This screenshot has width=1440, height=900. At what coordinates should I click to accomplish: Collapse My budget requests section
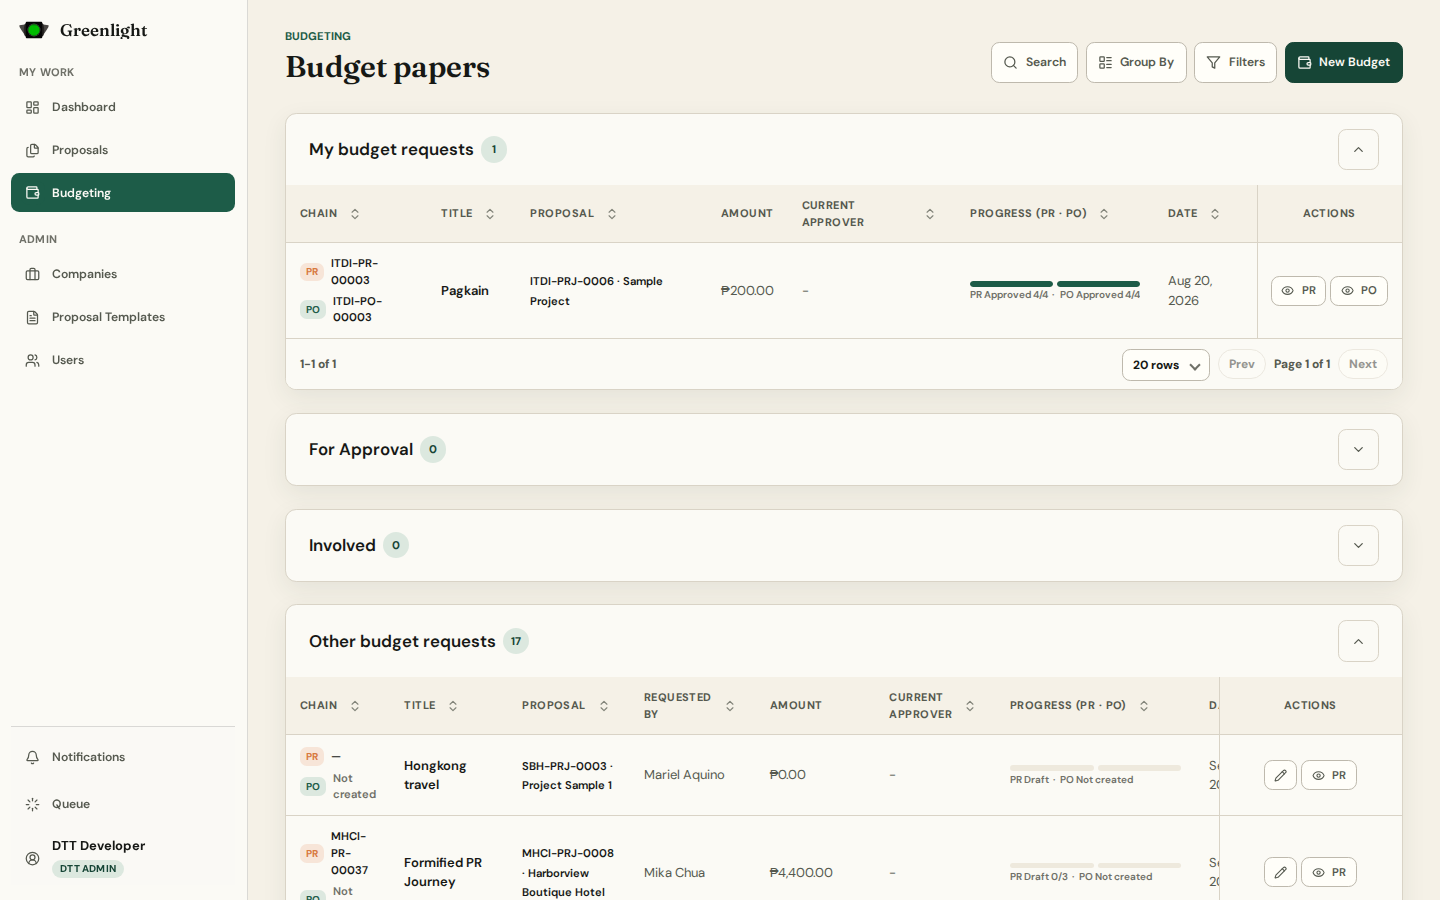click(x=1358, y=150)
